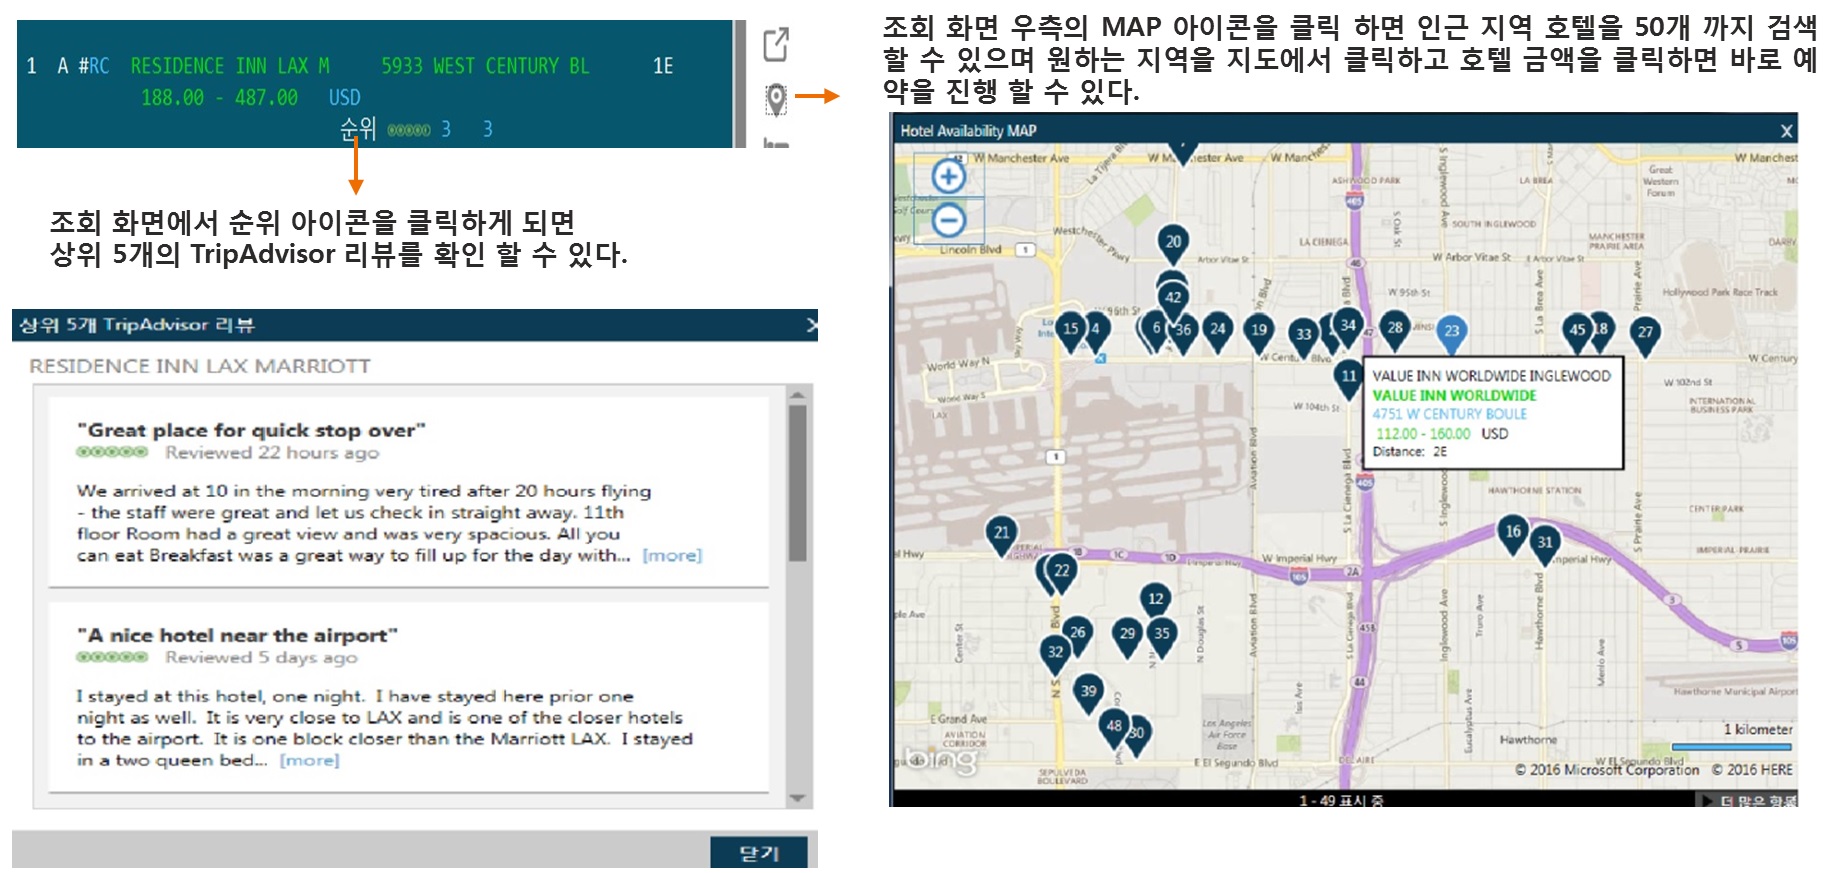Click the 닫기 button below the reviews
This screenshot has width=1839, height=873.
click(x=758, y=853)
